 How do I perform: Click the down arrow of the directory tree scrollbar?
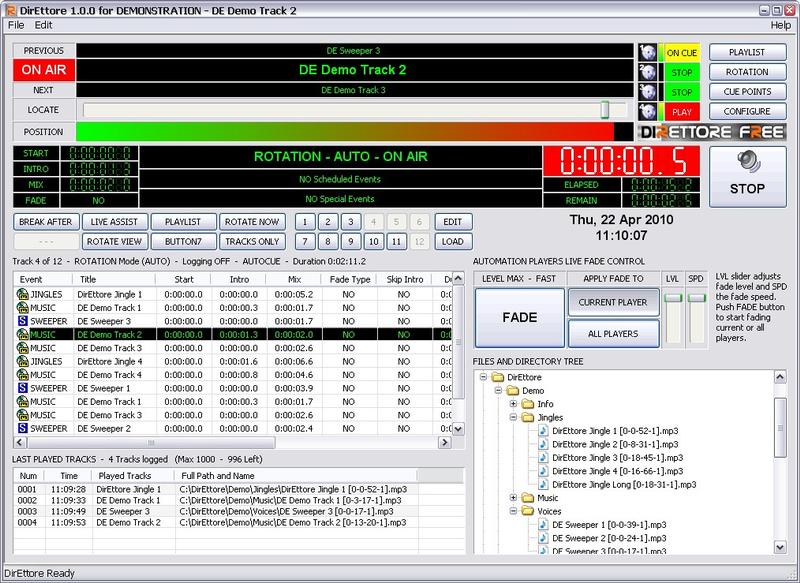(x=780, y=547)
